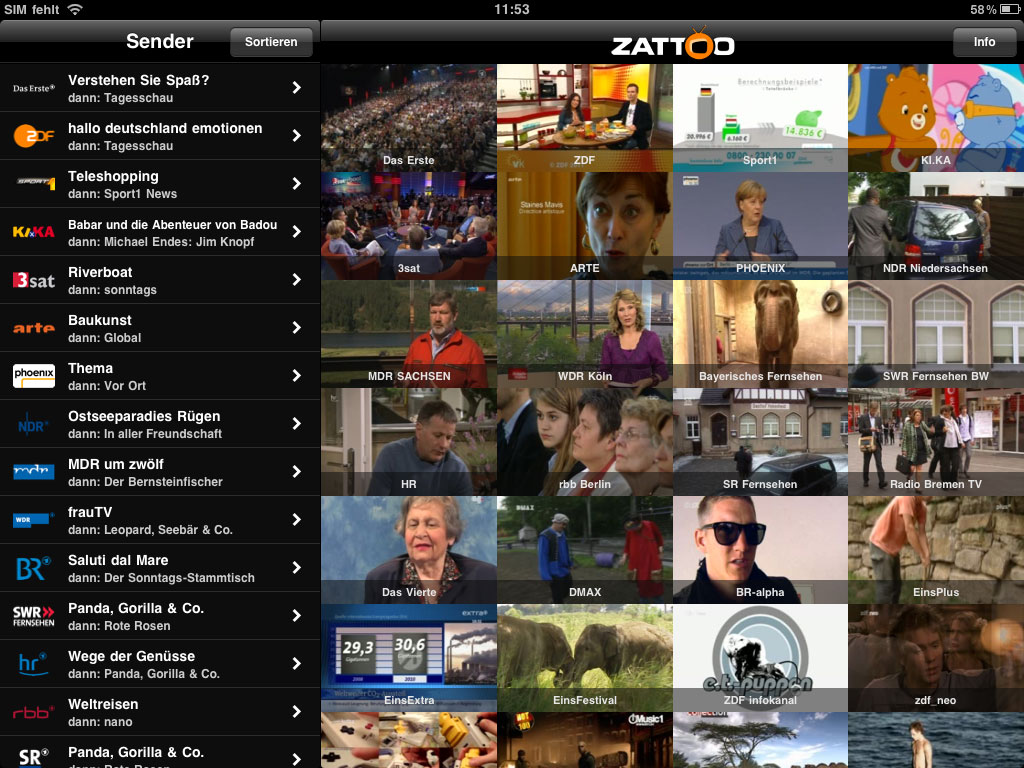Tap the Sport1 logo in sidebar
Screen dimensions: 1024x768
(x=33, y=184)
